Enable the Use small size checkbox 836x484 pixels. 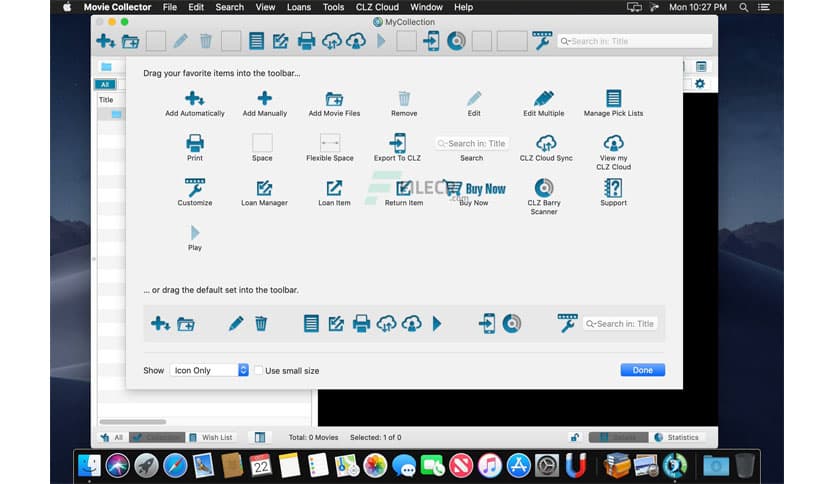pyautogui.click(x=259, y=370)
